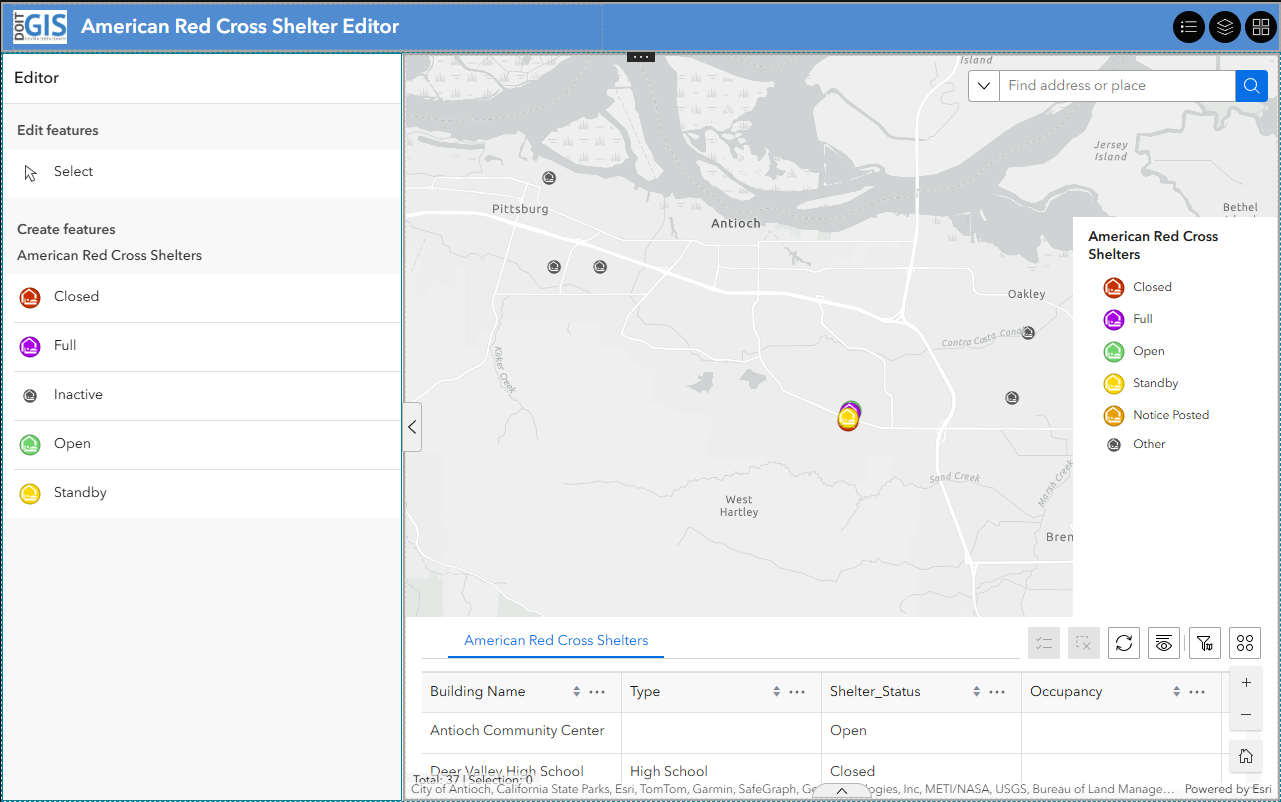Viewport: 1281px width, 802px height.
Task: Click the stacked colored shelter markers on map
Action: click(849, 416)
